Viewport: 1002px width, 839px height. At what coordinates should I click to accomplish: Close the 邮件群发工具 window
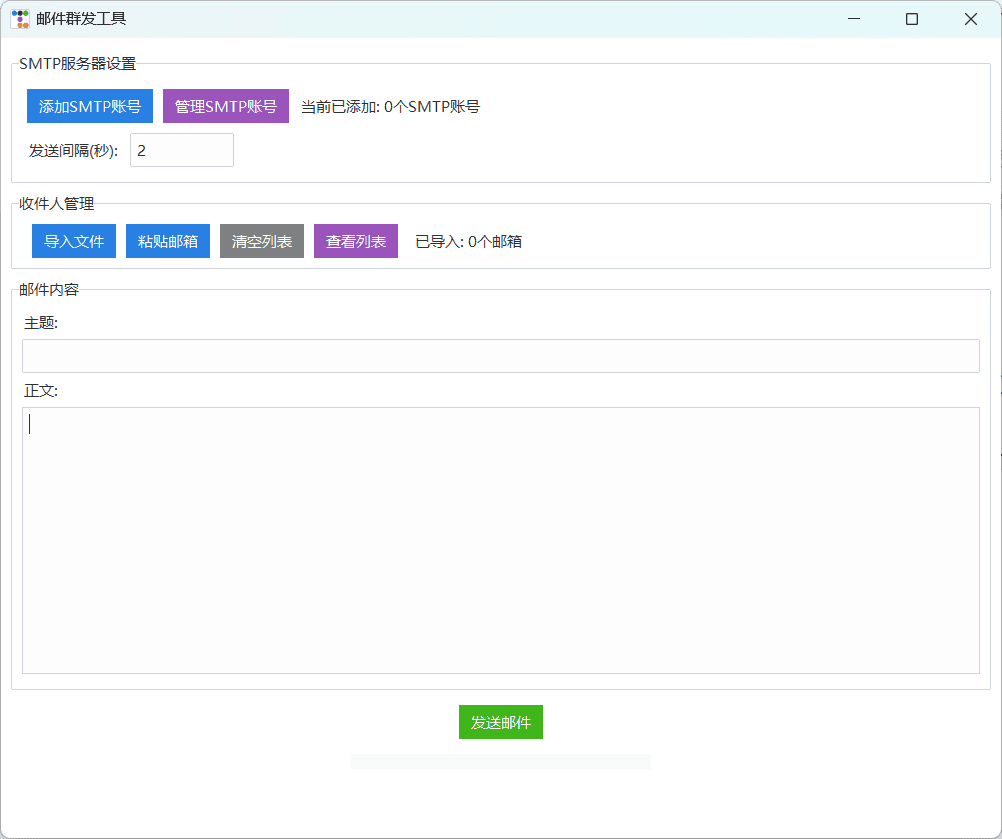[970, 19]
